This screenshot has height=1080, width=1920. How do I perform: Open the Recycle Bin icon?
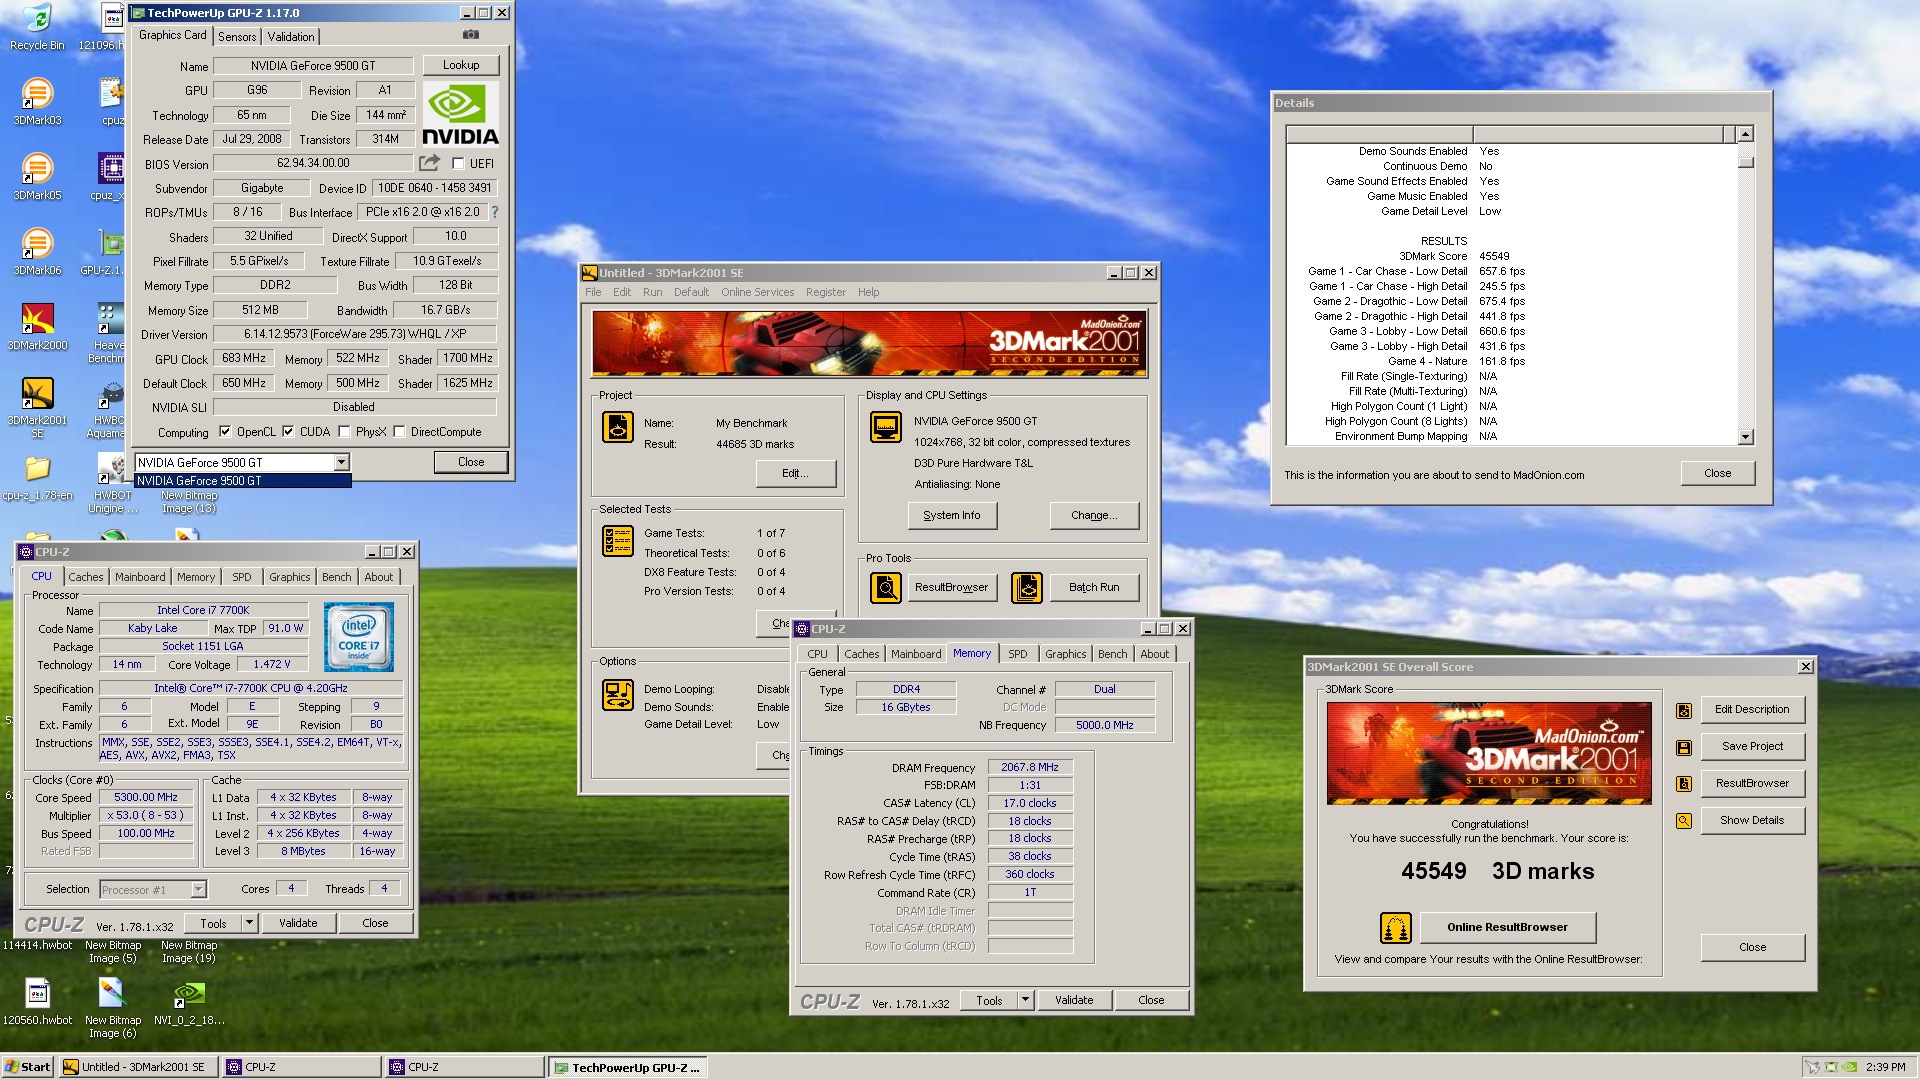(37, 27)
